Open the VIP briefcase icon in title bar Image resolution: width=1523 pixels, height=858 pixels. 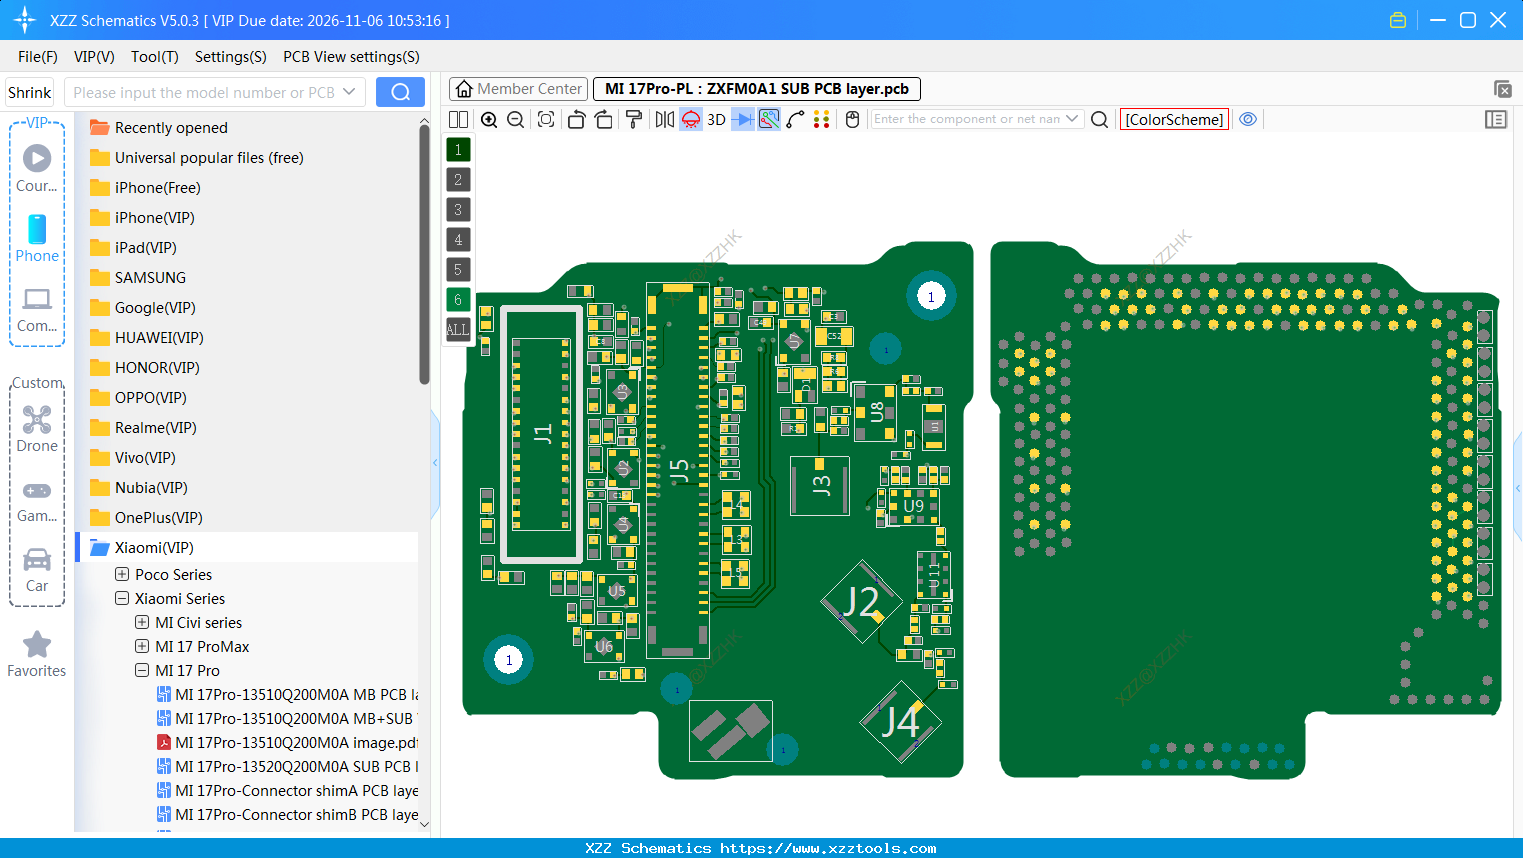[1398, 20]
